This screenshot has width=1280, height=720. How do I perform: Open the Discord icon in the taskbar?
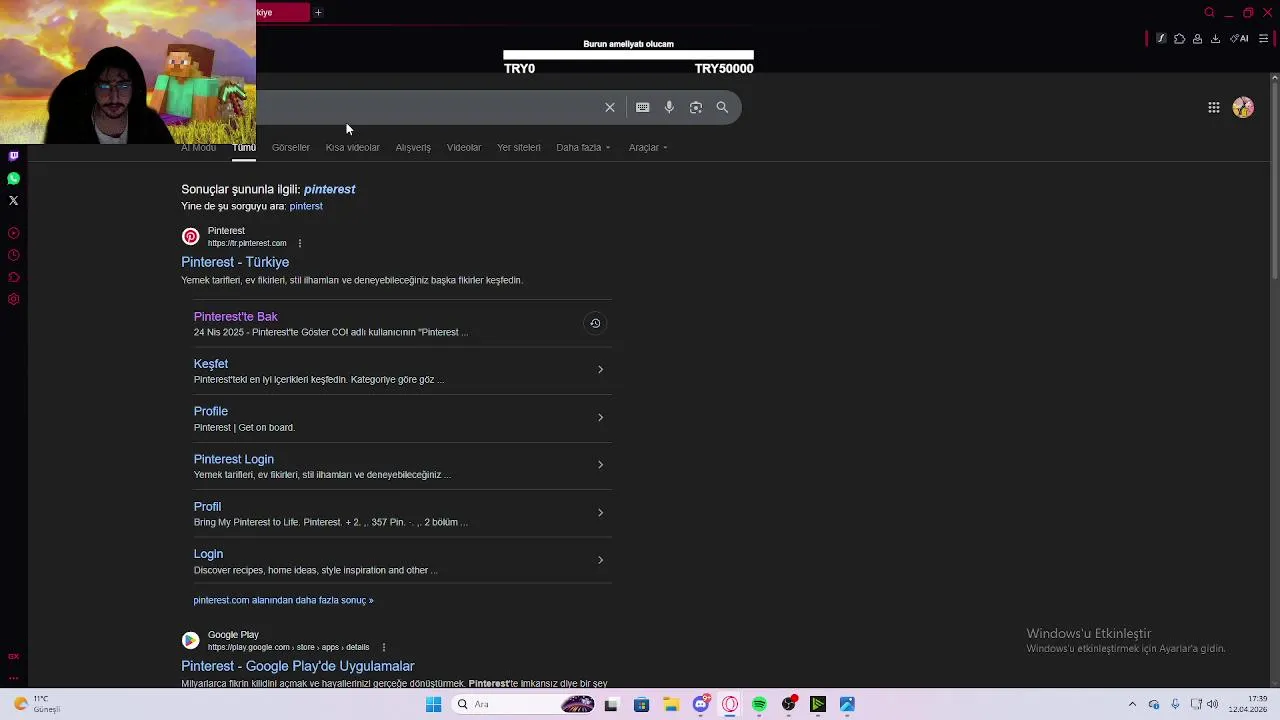(x=701, y=704)
